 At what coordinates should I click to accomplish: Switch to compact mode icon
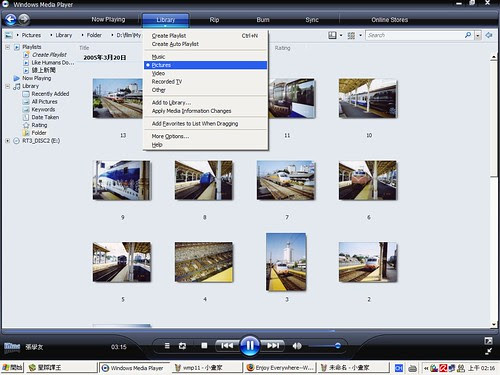point(488,351)
